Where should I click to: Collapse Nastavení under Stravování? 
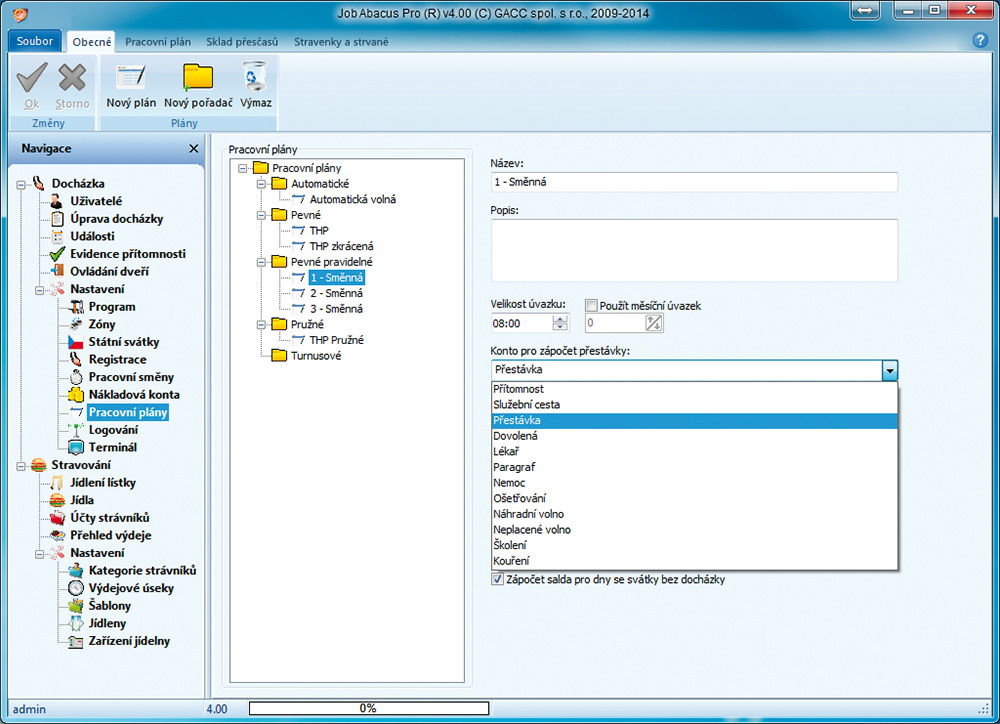(40, 553)
